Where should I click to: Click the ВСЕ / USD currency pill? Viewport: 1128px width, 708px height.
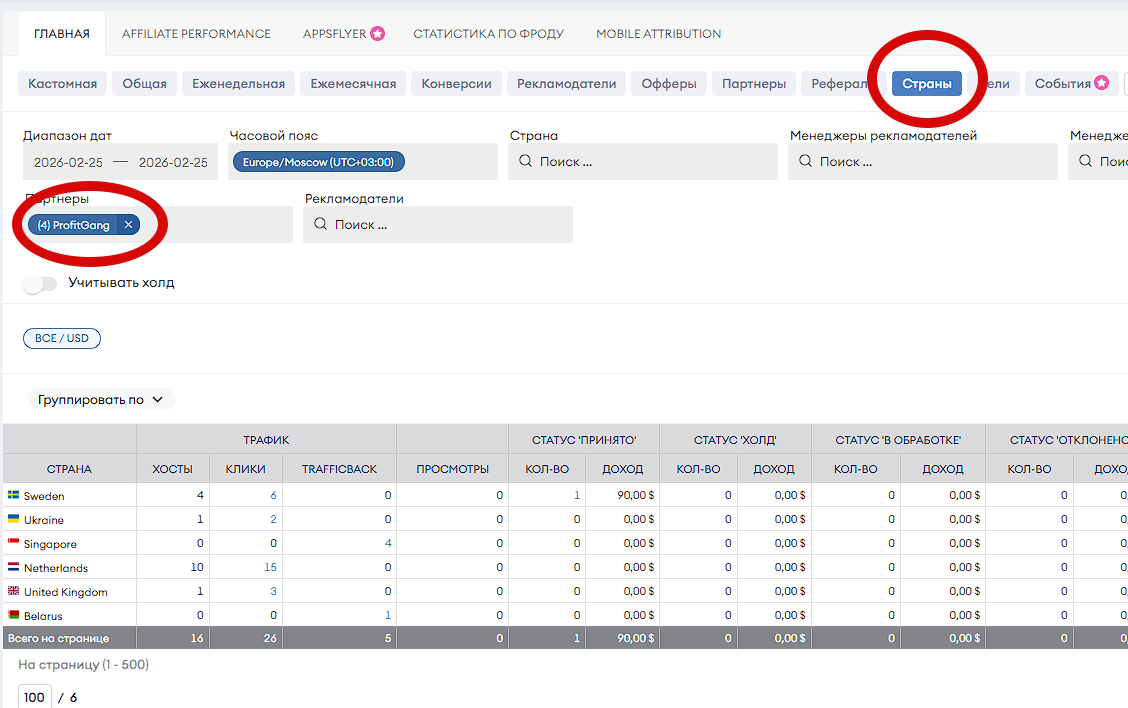[x=62, y=338]
